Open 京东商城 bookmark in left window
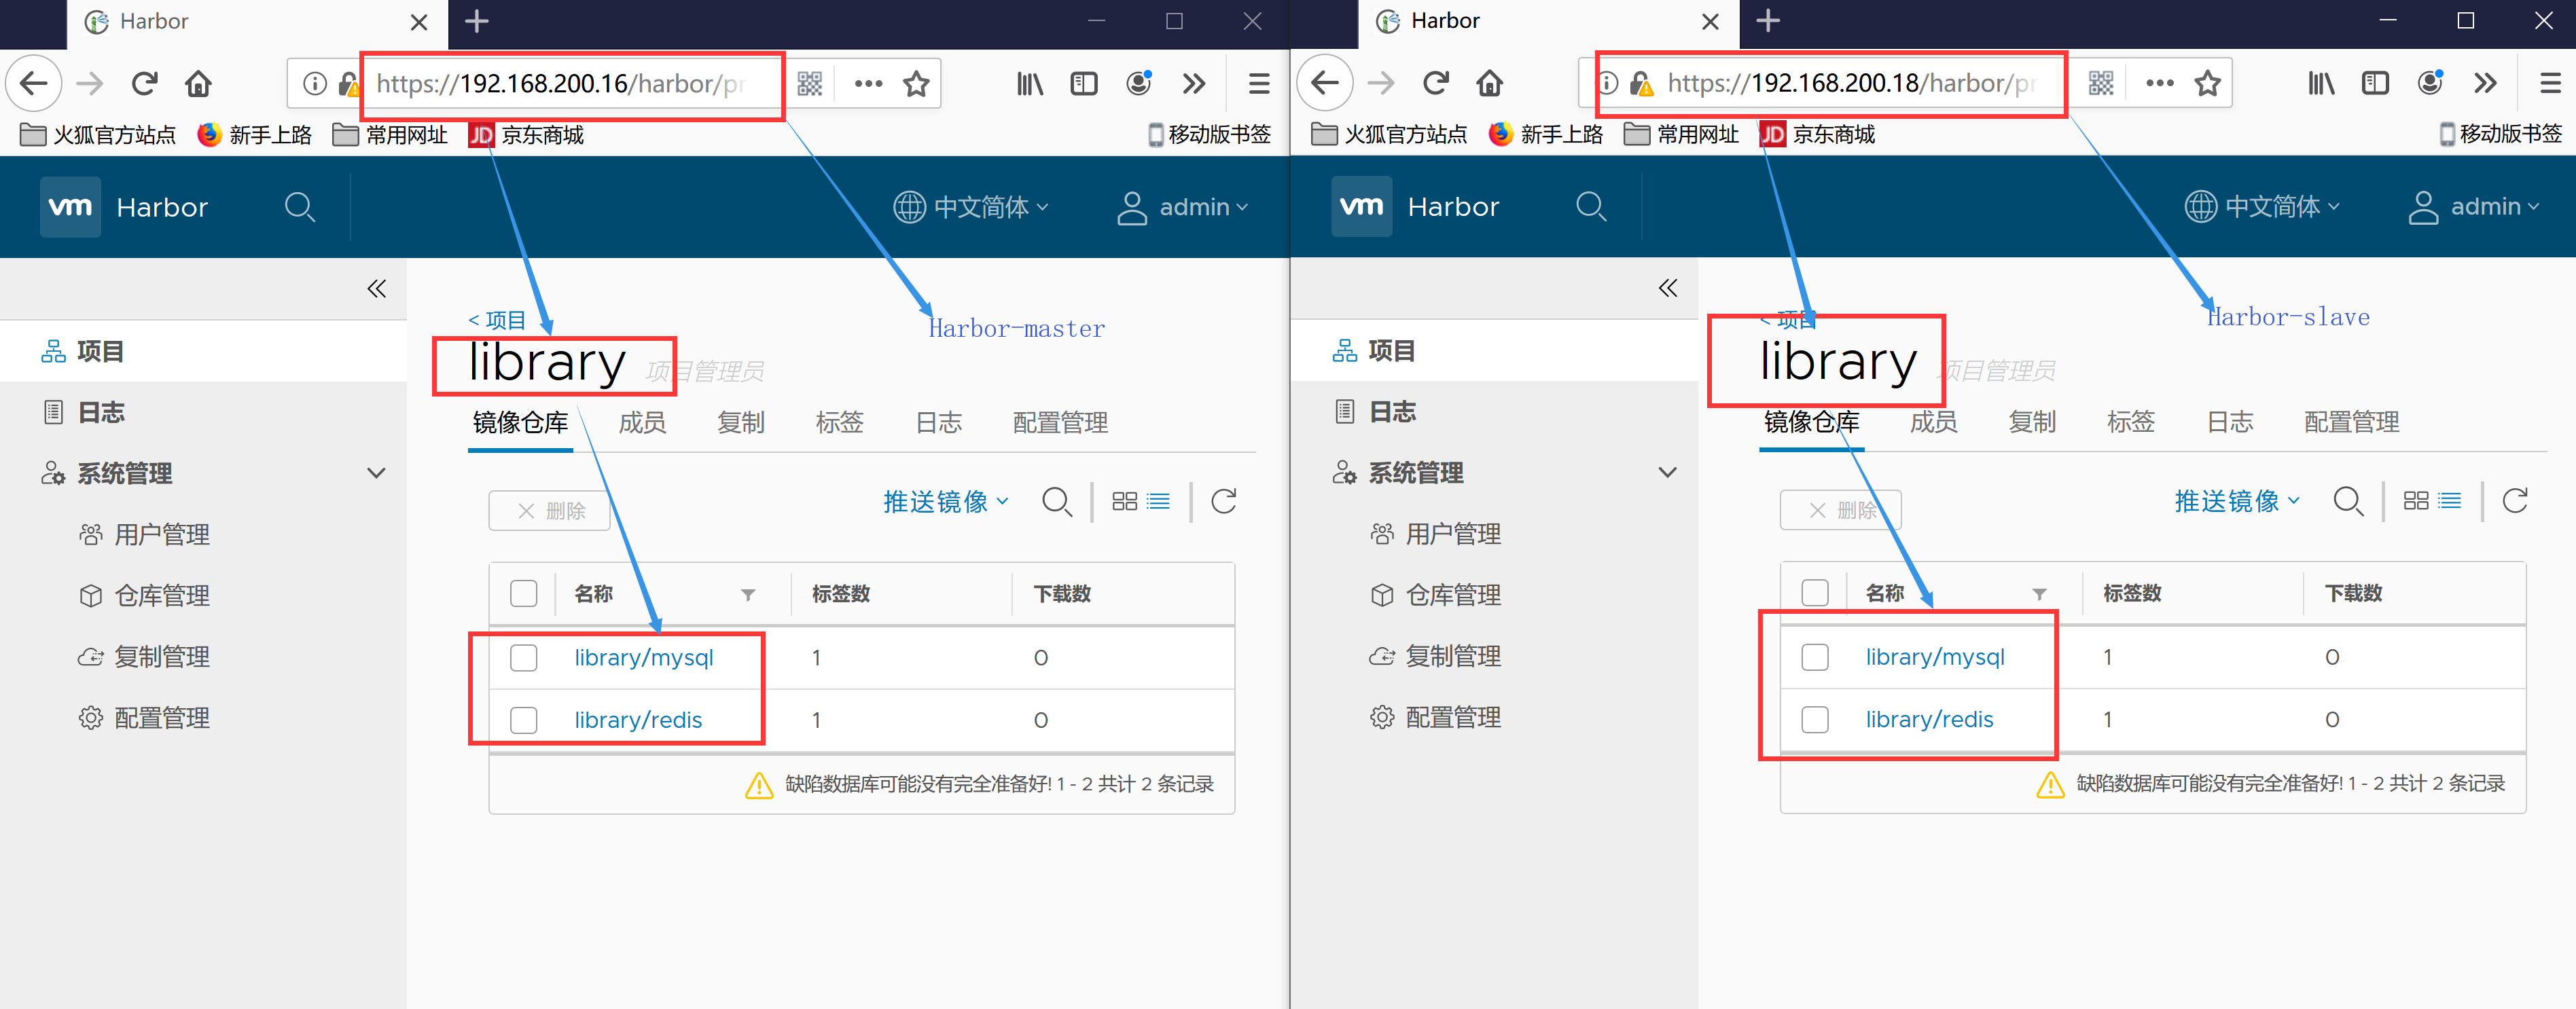 click(526, 135)
